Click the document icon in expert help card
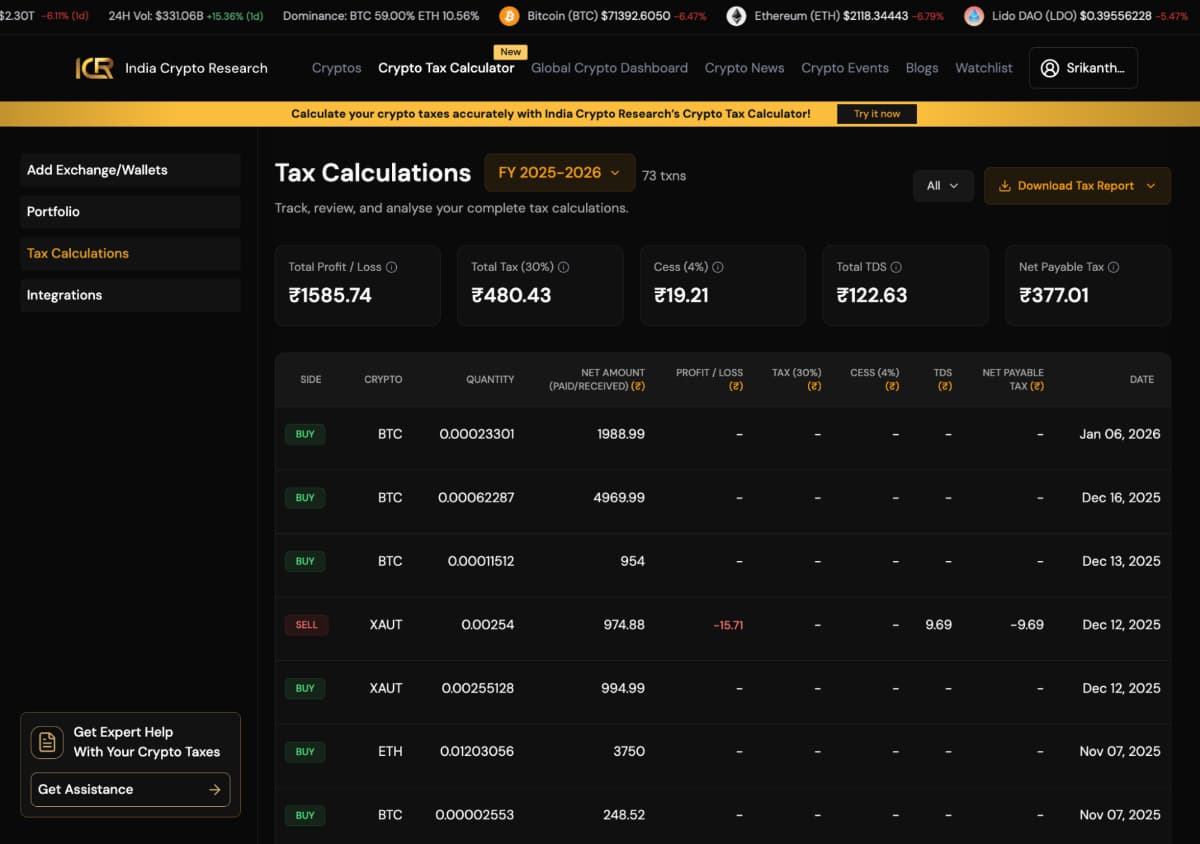 pyautogui.click(x=46, y=742)
